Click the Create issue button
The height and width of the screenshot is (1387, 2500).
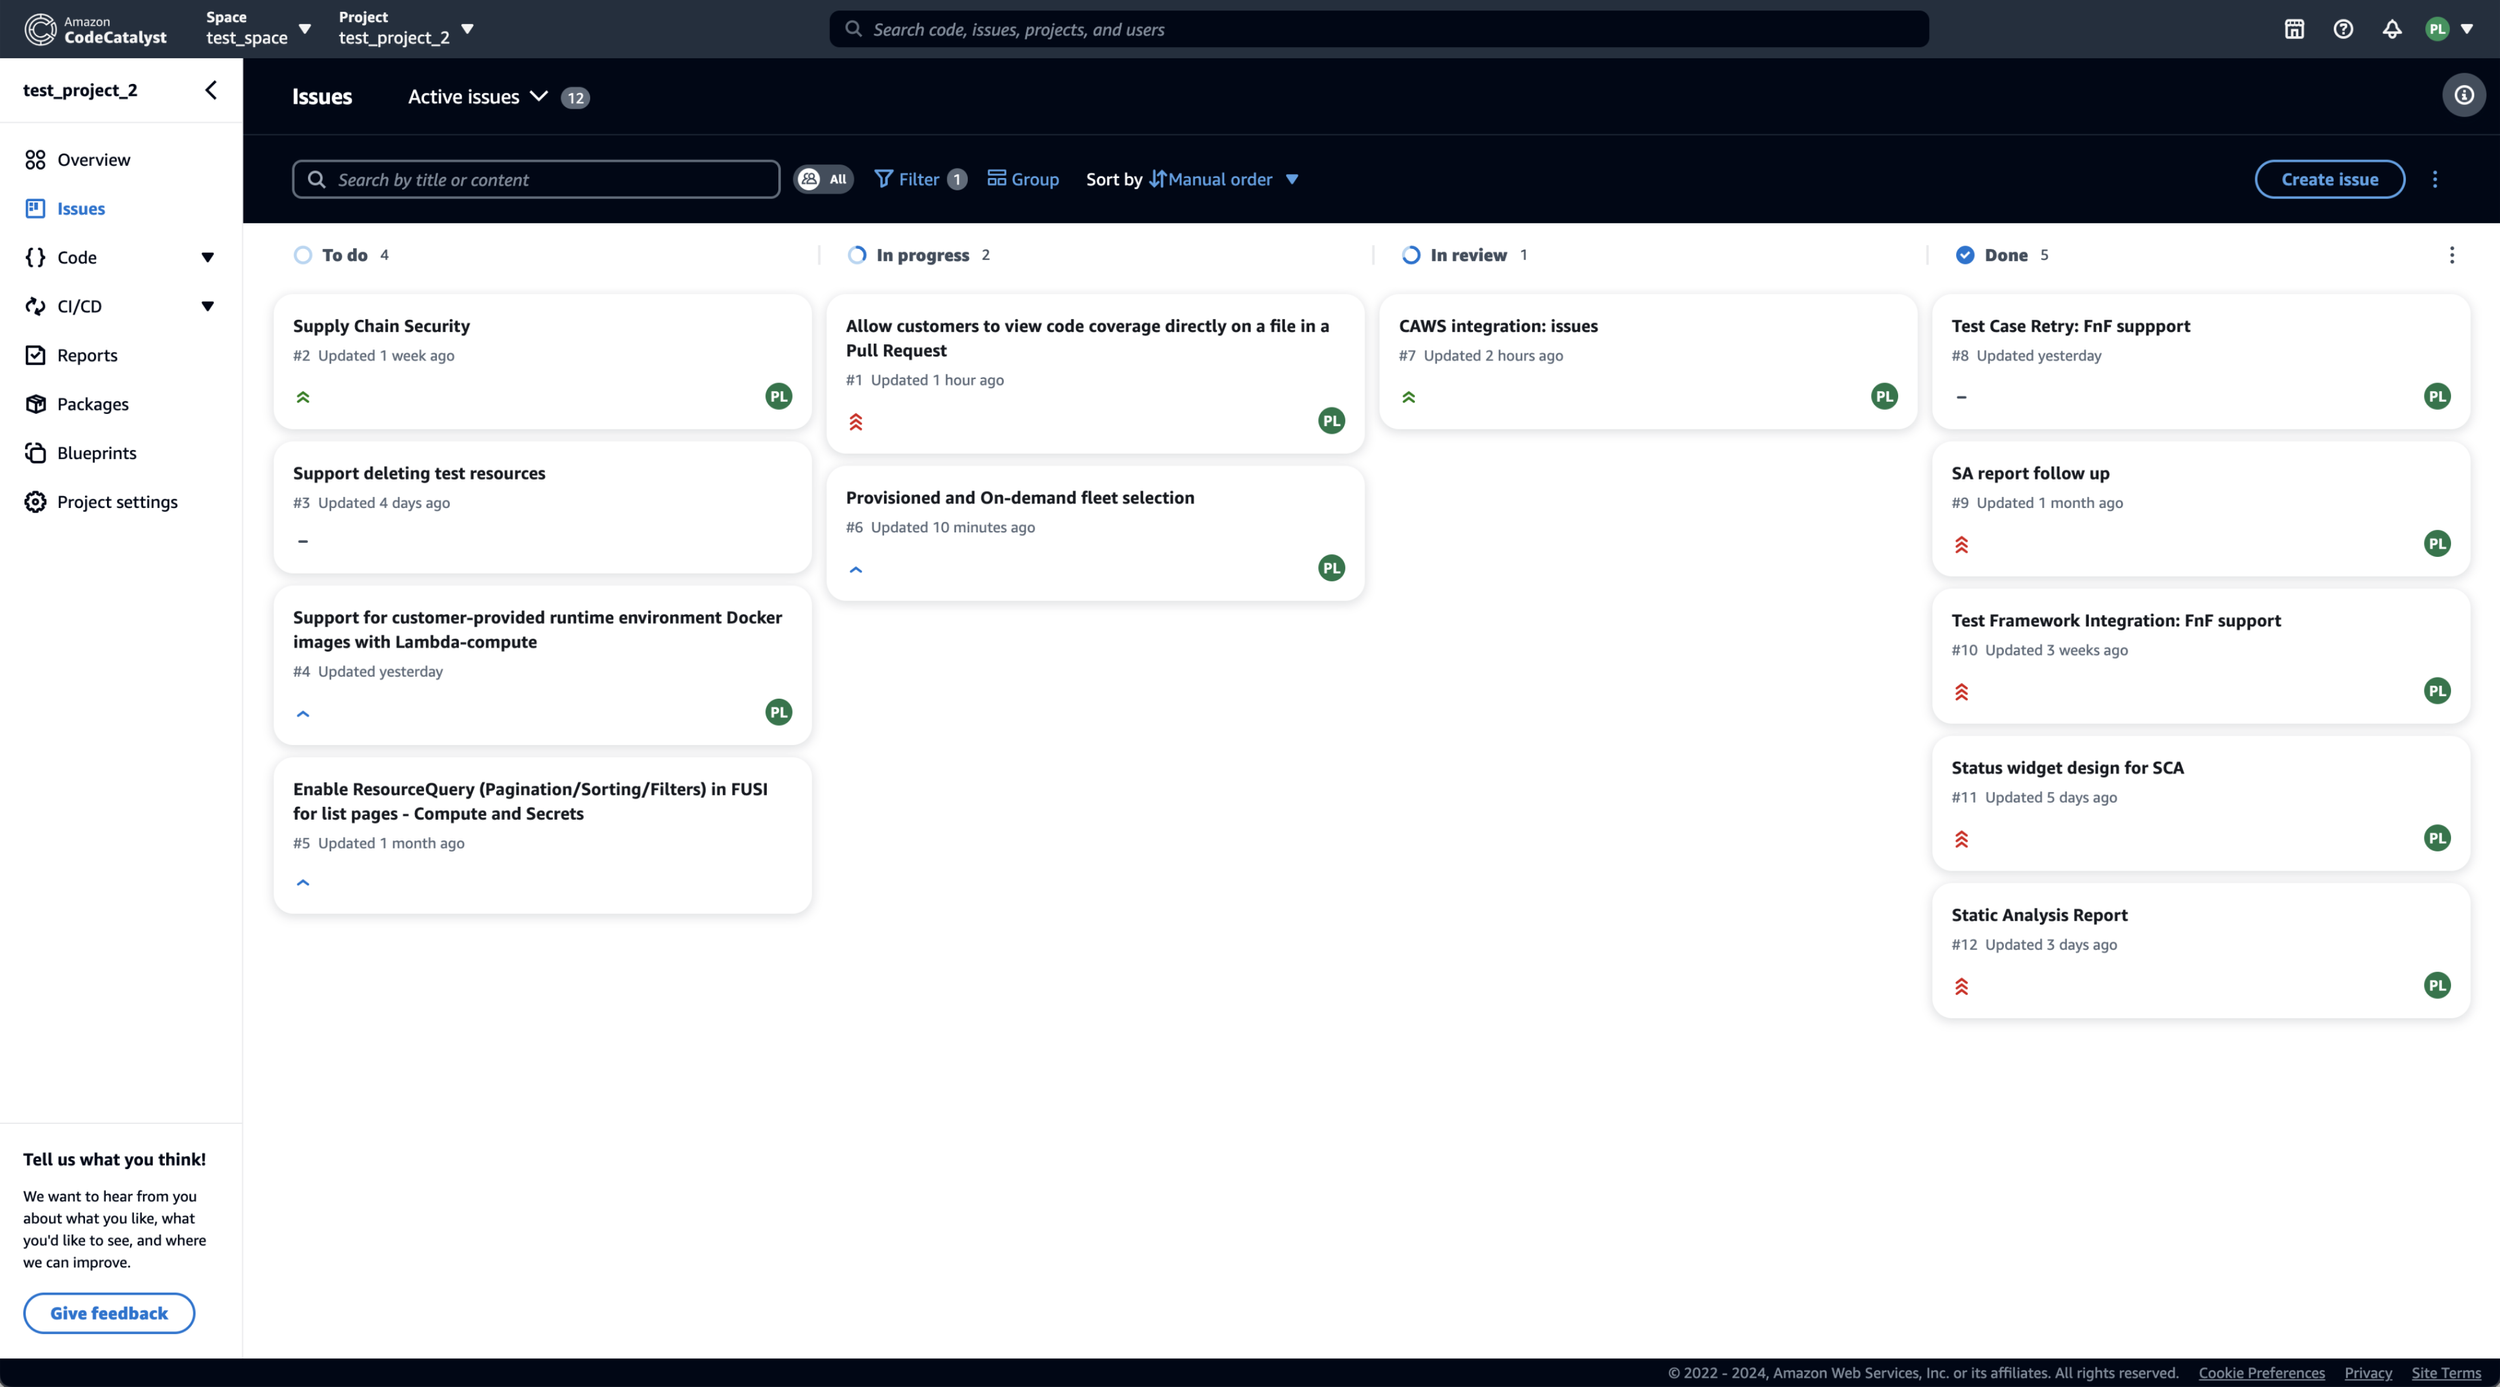[2329, 179]
